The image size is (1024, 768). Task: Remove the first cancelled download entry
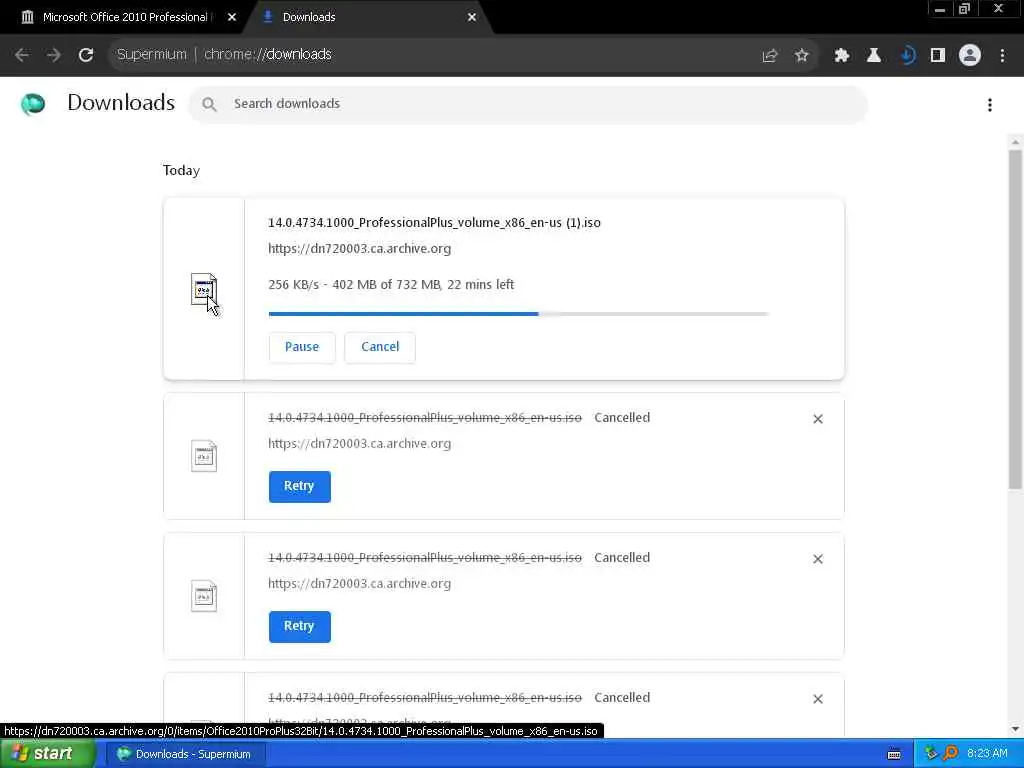click(818, 419)
